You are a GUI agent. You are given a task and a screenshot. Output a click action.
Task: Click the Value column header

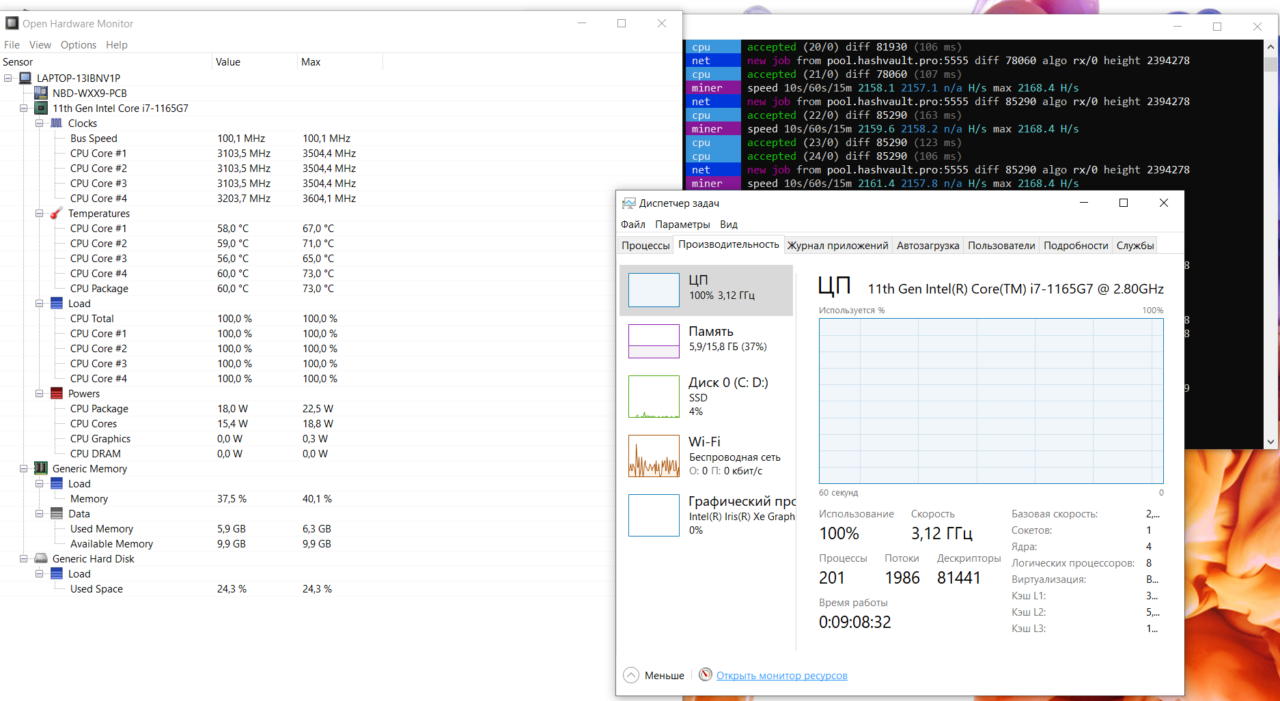coord(256,62)
